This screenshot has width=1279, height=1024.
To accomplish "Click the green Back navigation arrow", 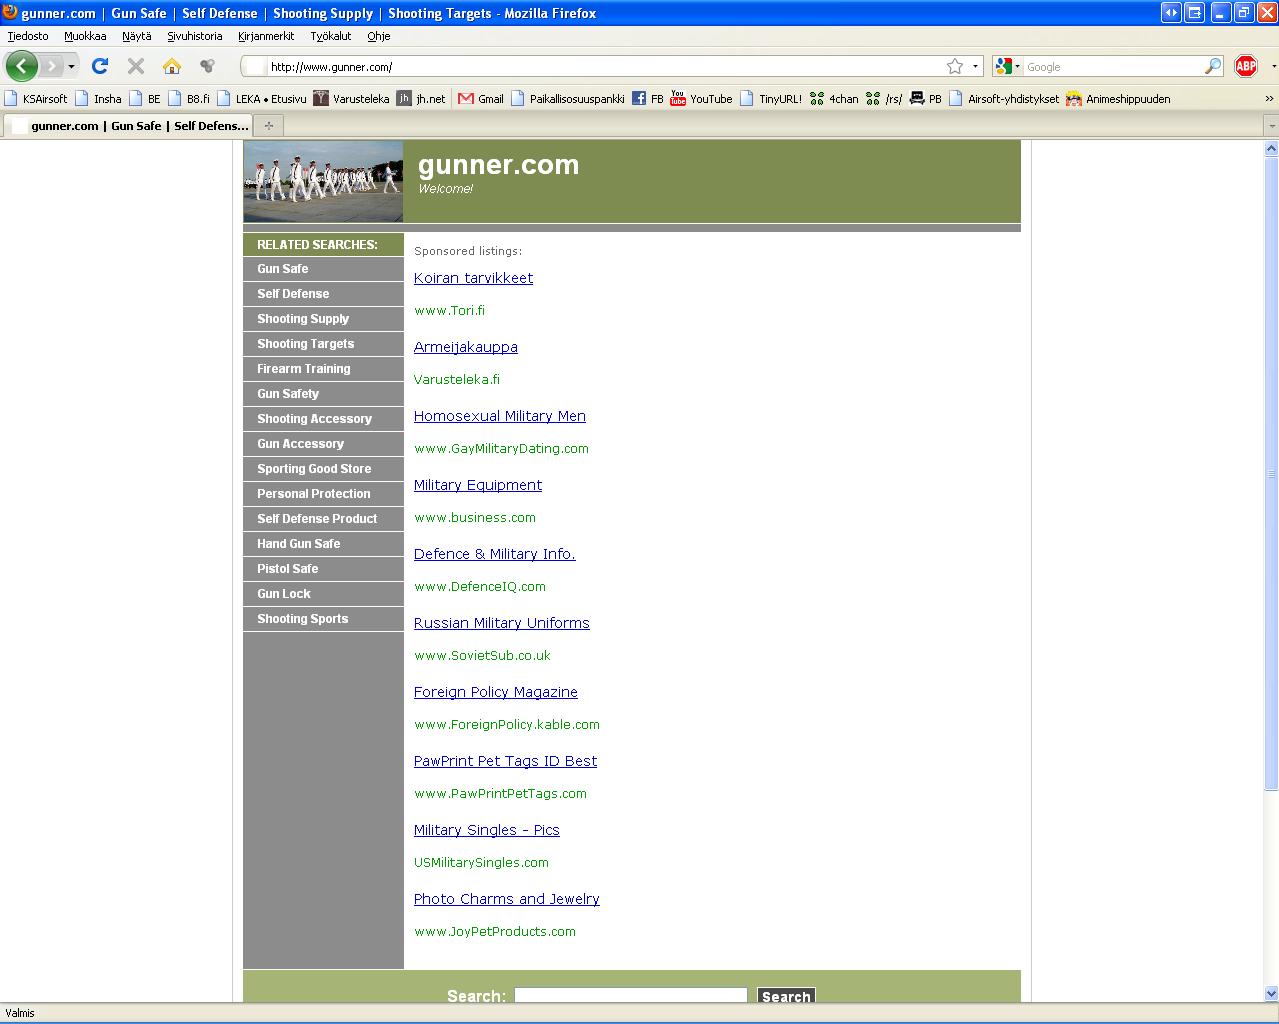I will (22, 66).
